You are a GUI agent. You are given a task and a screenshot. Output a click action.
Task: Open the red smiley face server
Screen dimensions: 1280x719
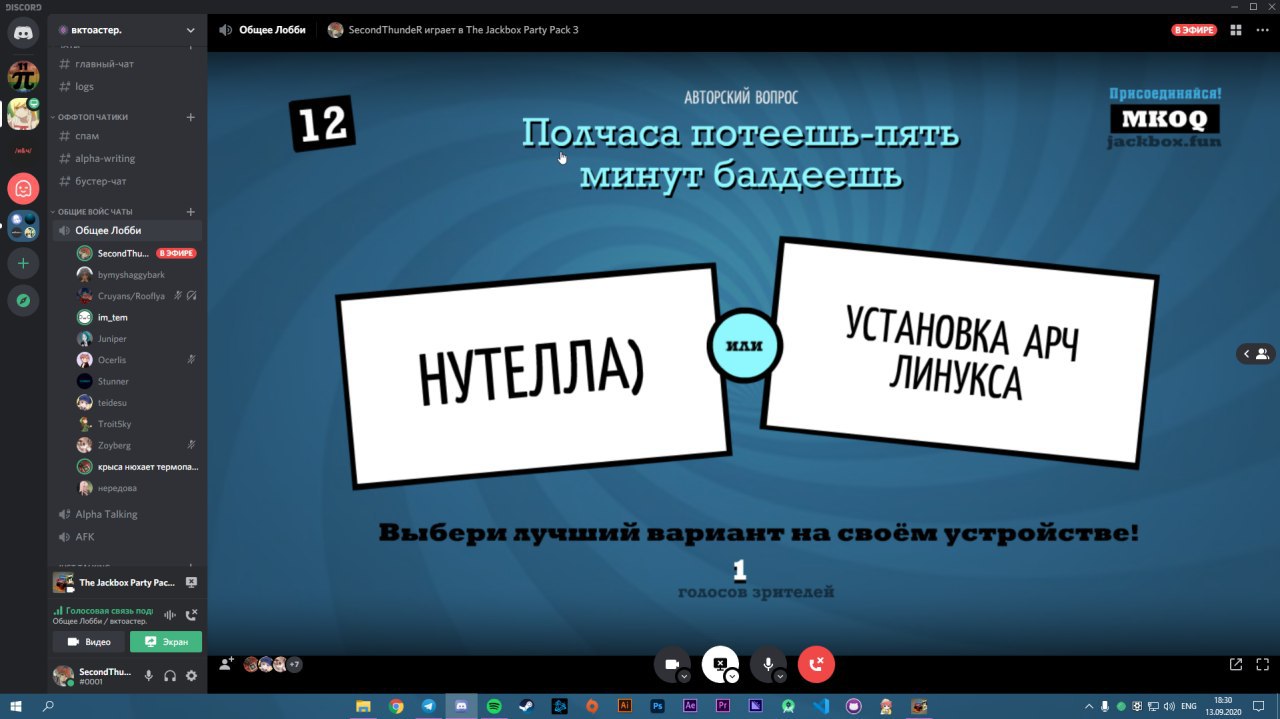click(x=23, y=188)
